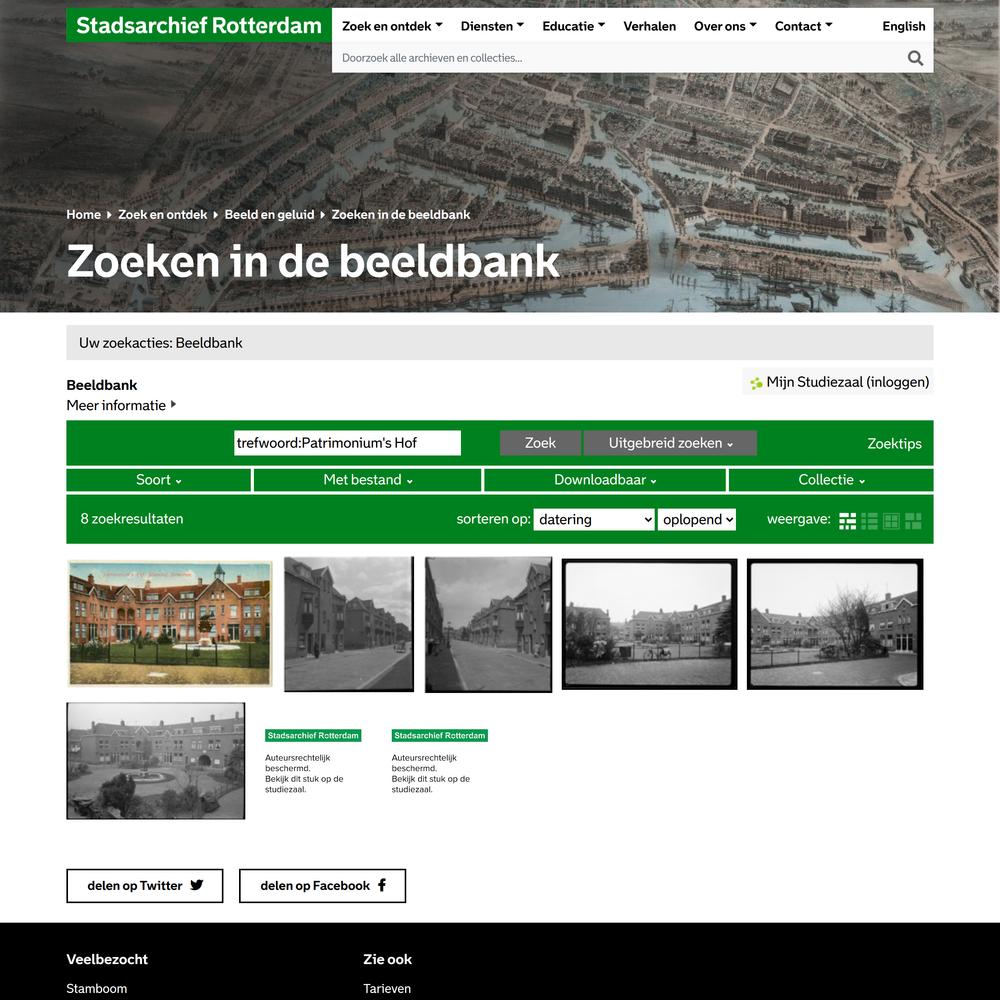
Task: Expand the Downloadbaar filter
Action: pyautogui.click(x=605, y=480)
